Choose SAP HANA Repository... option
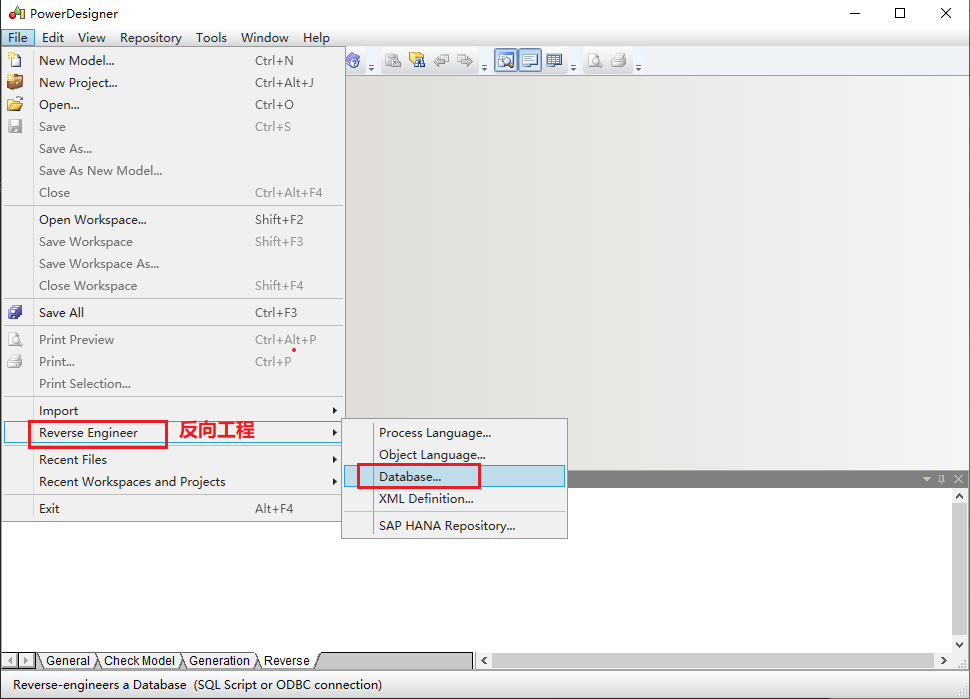This screenshot has height=699, width=970. pos(447,525)
